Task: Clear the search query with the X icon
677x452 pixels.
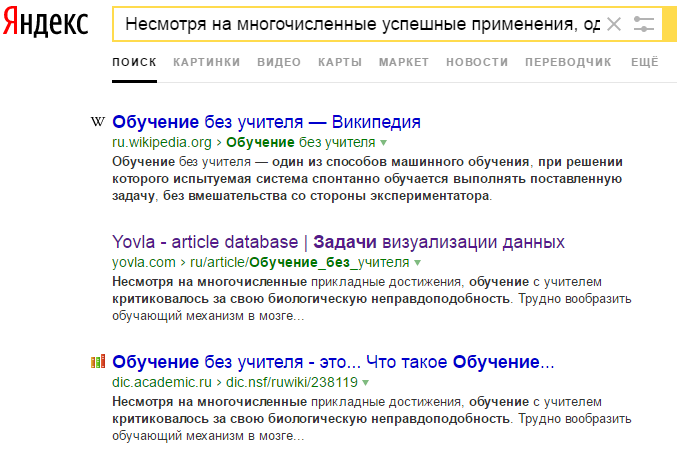Action: pos(614,24)
